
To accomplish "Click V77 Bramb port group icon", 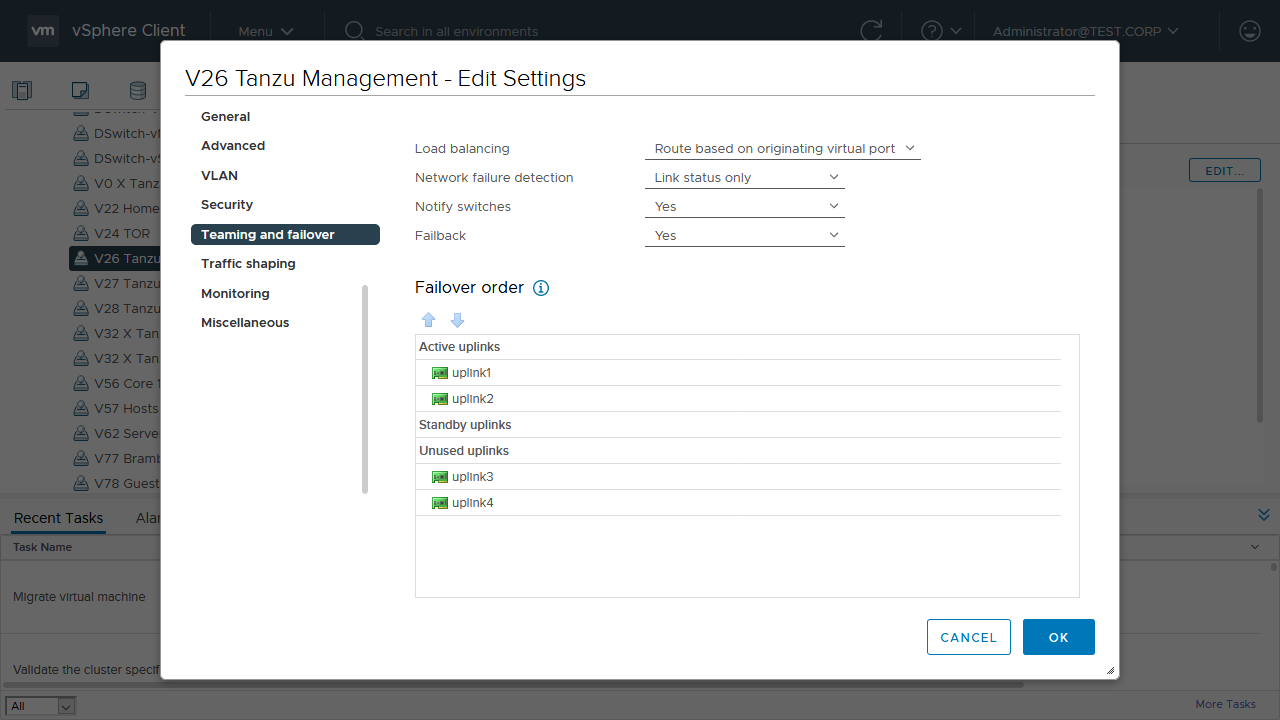I will (x=82, y=459).
